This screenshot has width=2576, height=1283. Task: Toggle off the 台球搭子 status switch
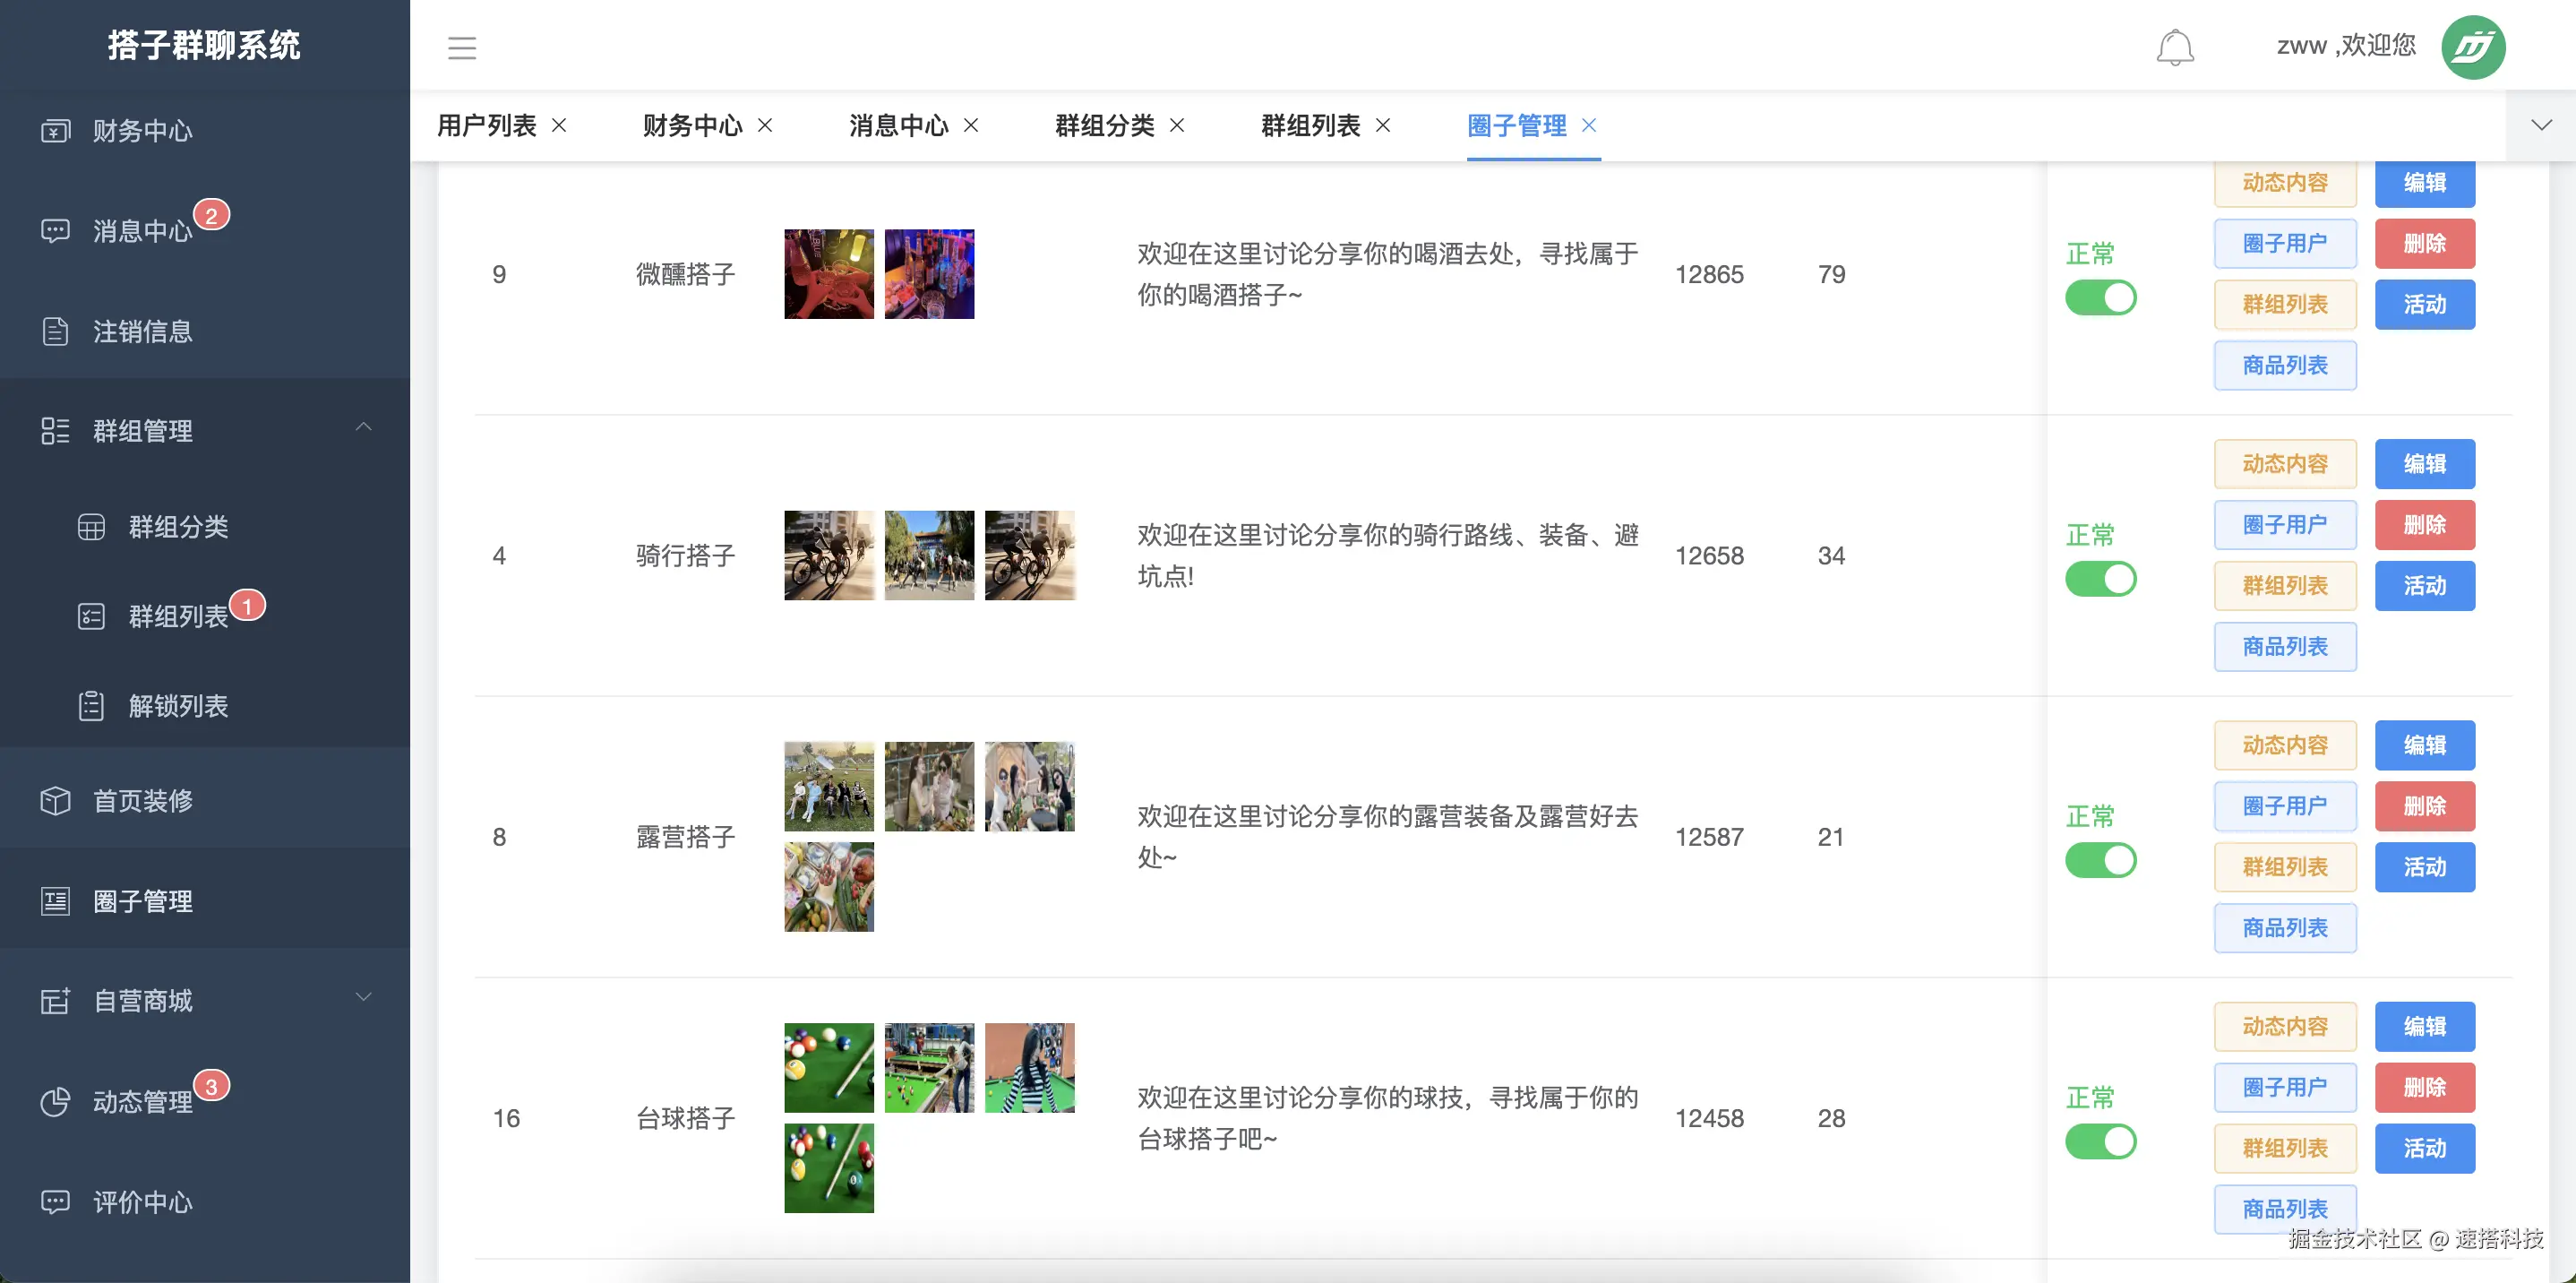2101,1141
